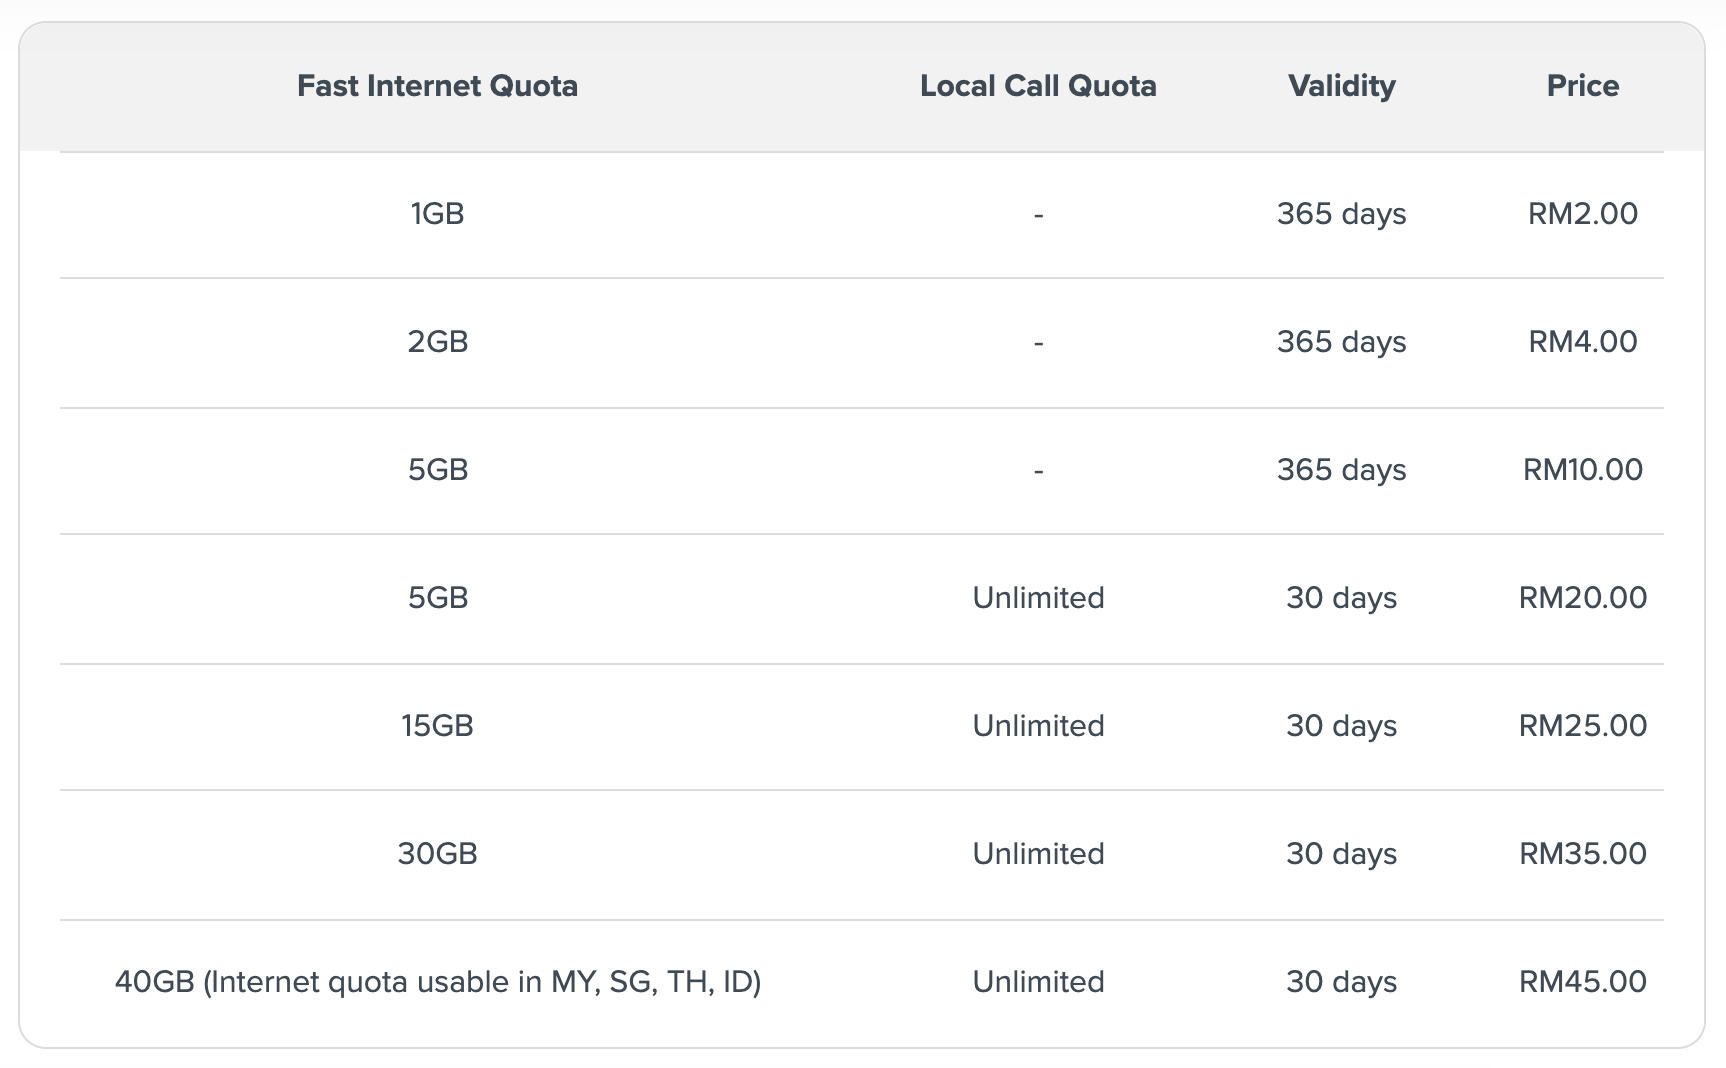Select the Validity column header
The height and width of the screenshot is (1068, 1726).
(1341, 86)
